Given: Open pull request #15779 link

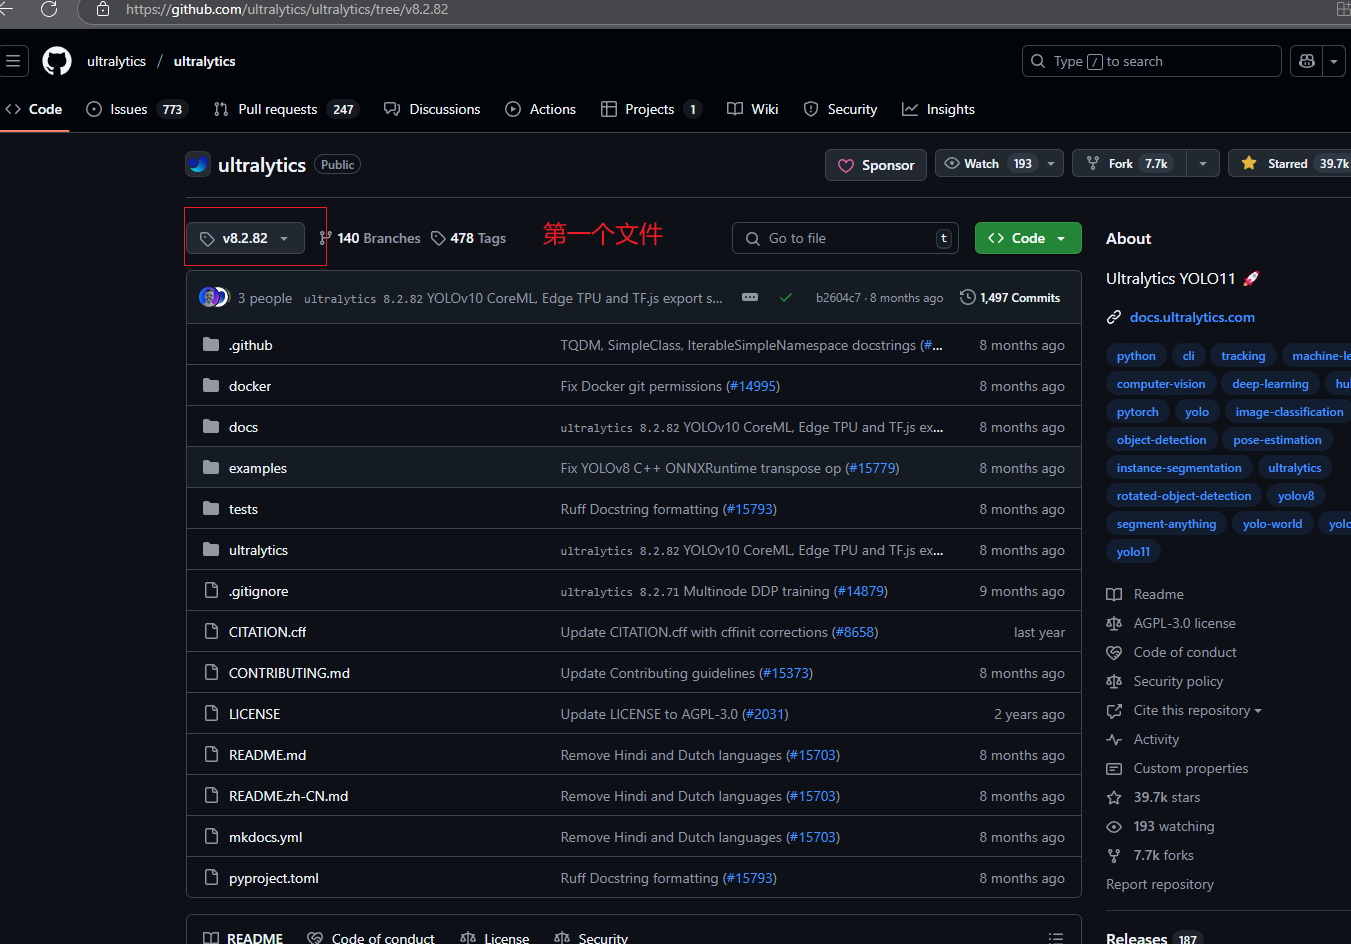Looking at the screenshot, I should [x=872, y=468].
